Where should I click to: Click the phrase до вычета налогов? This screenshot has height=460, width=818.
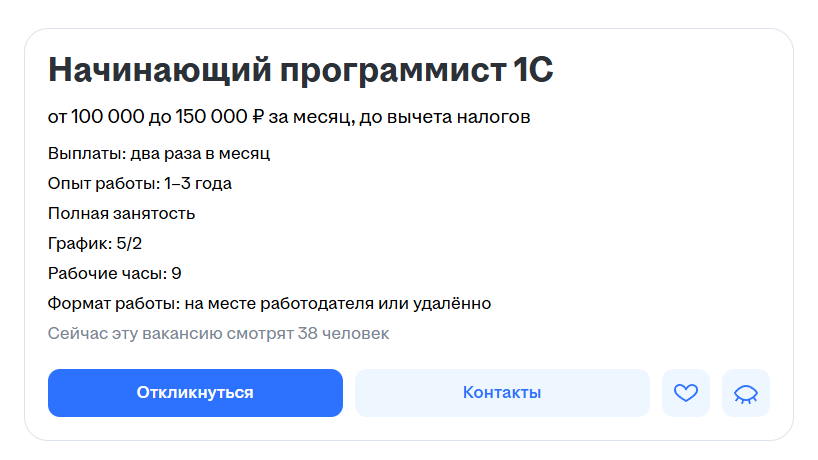[x=444, y=117]
